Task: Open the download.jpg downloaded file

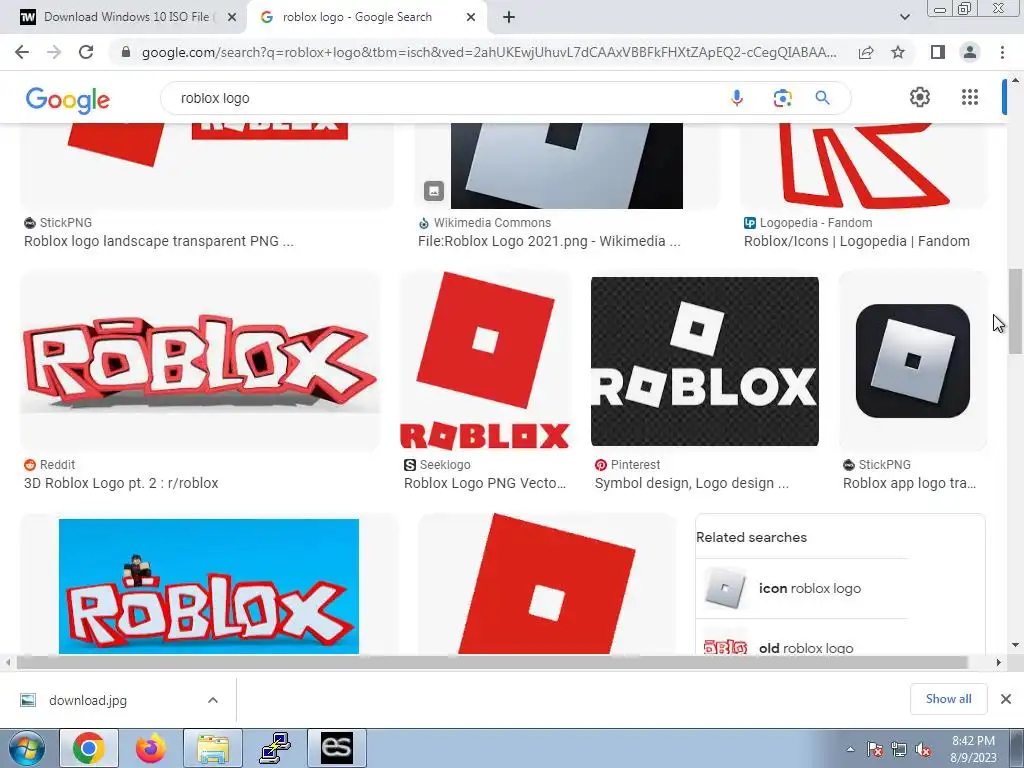Action: pos(88,700)
